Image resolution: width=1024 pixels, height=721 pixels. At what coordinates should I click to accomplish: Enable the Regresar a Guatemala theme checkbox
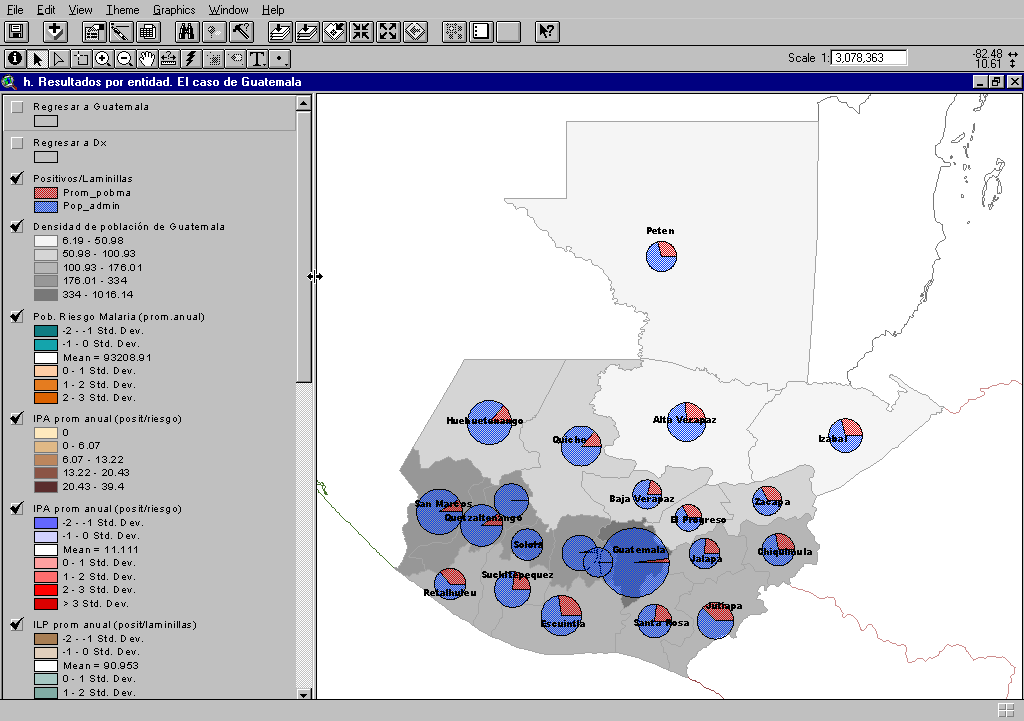point(17,107)
